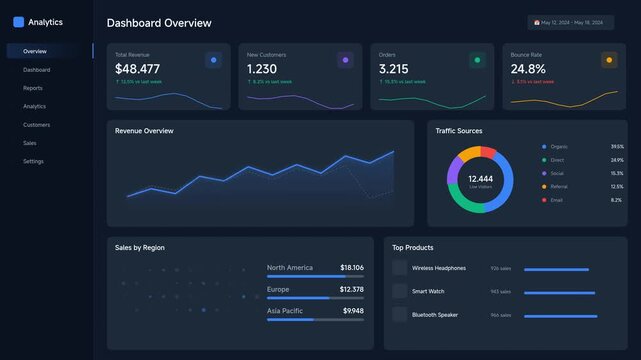Click the Direct green legend dot
The width and height of the screenshot is (641, 360).
(544, 160)
